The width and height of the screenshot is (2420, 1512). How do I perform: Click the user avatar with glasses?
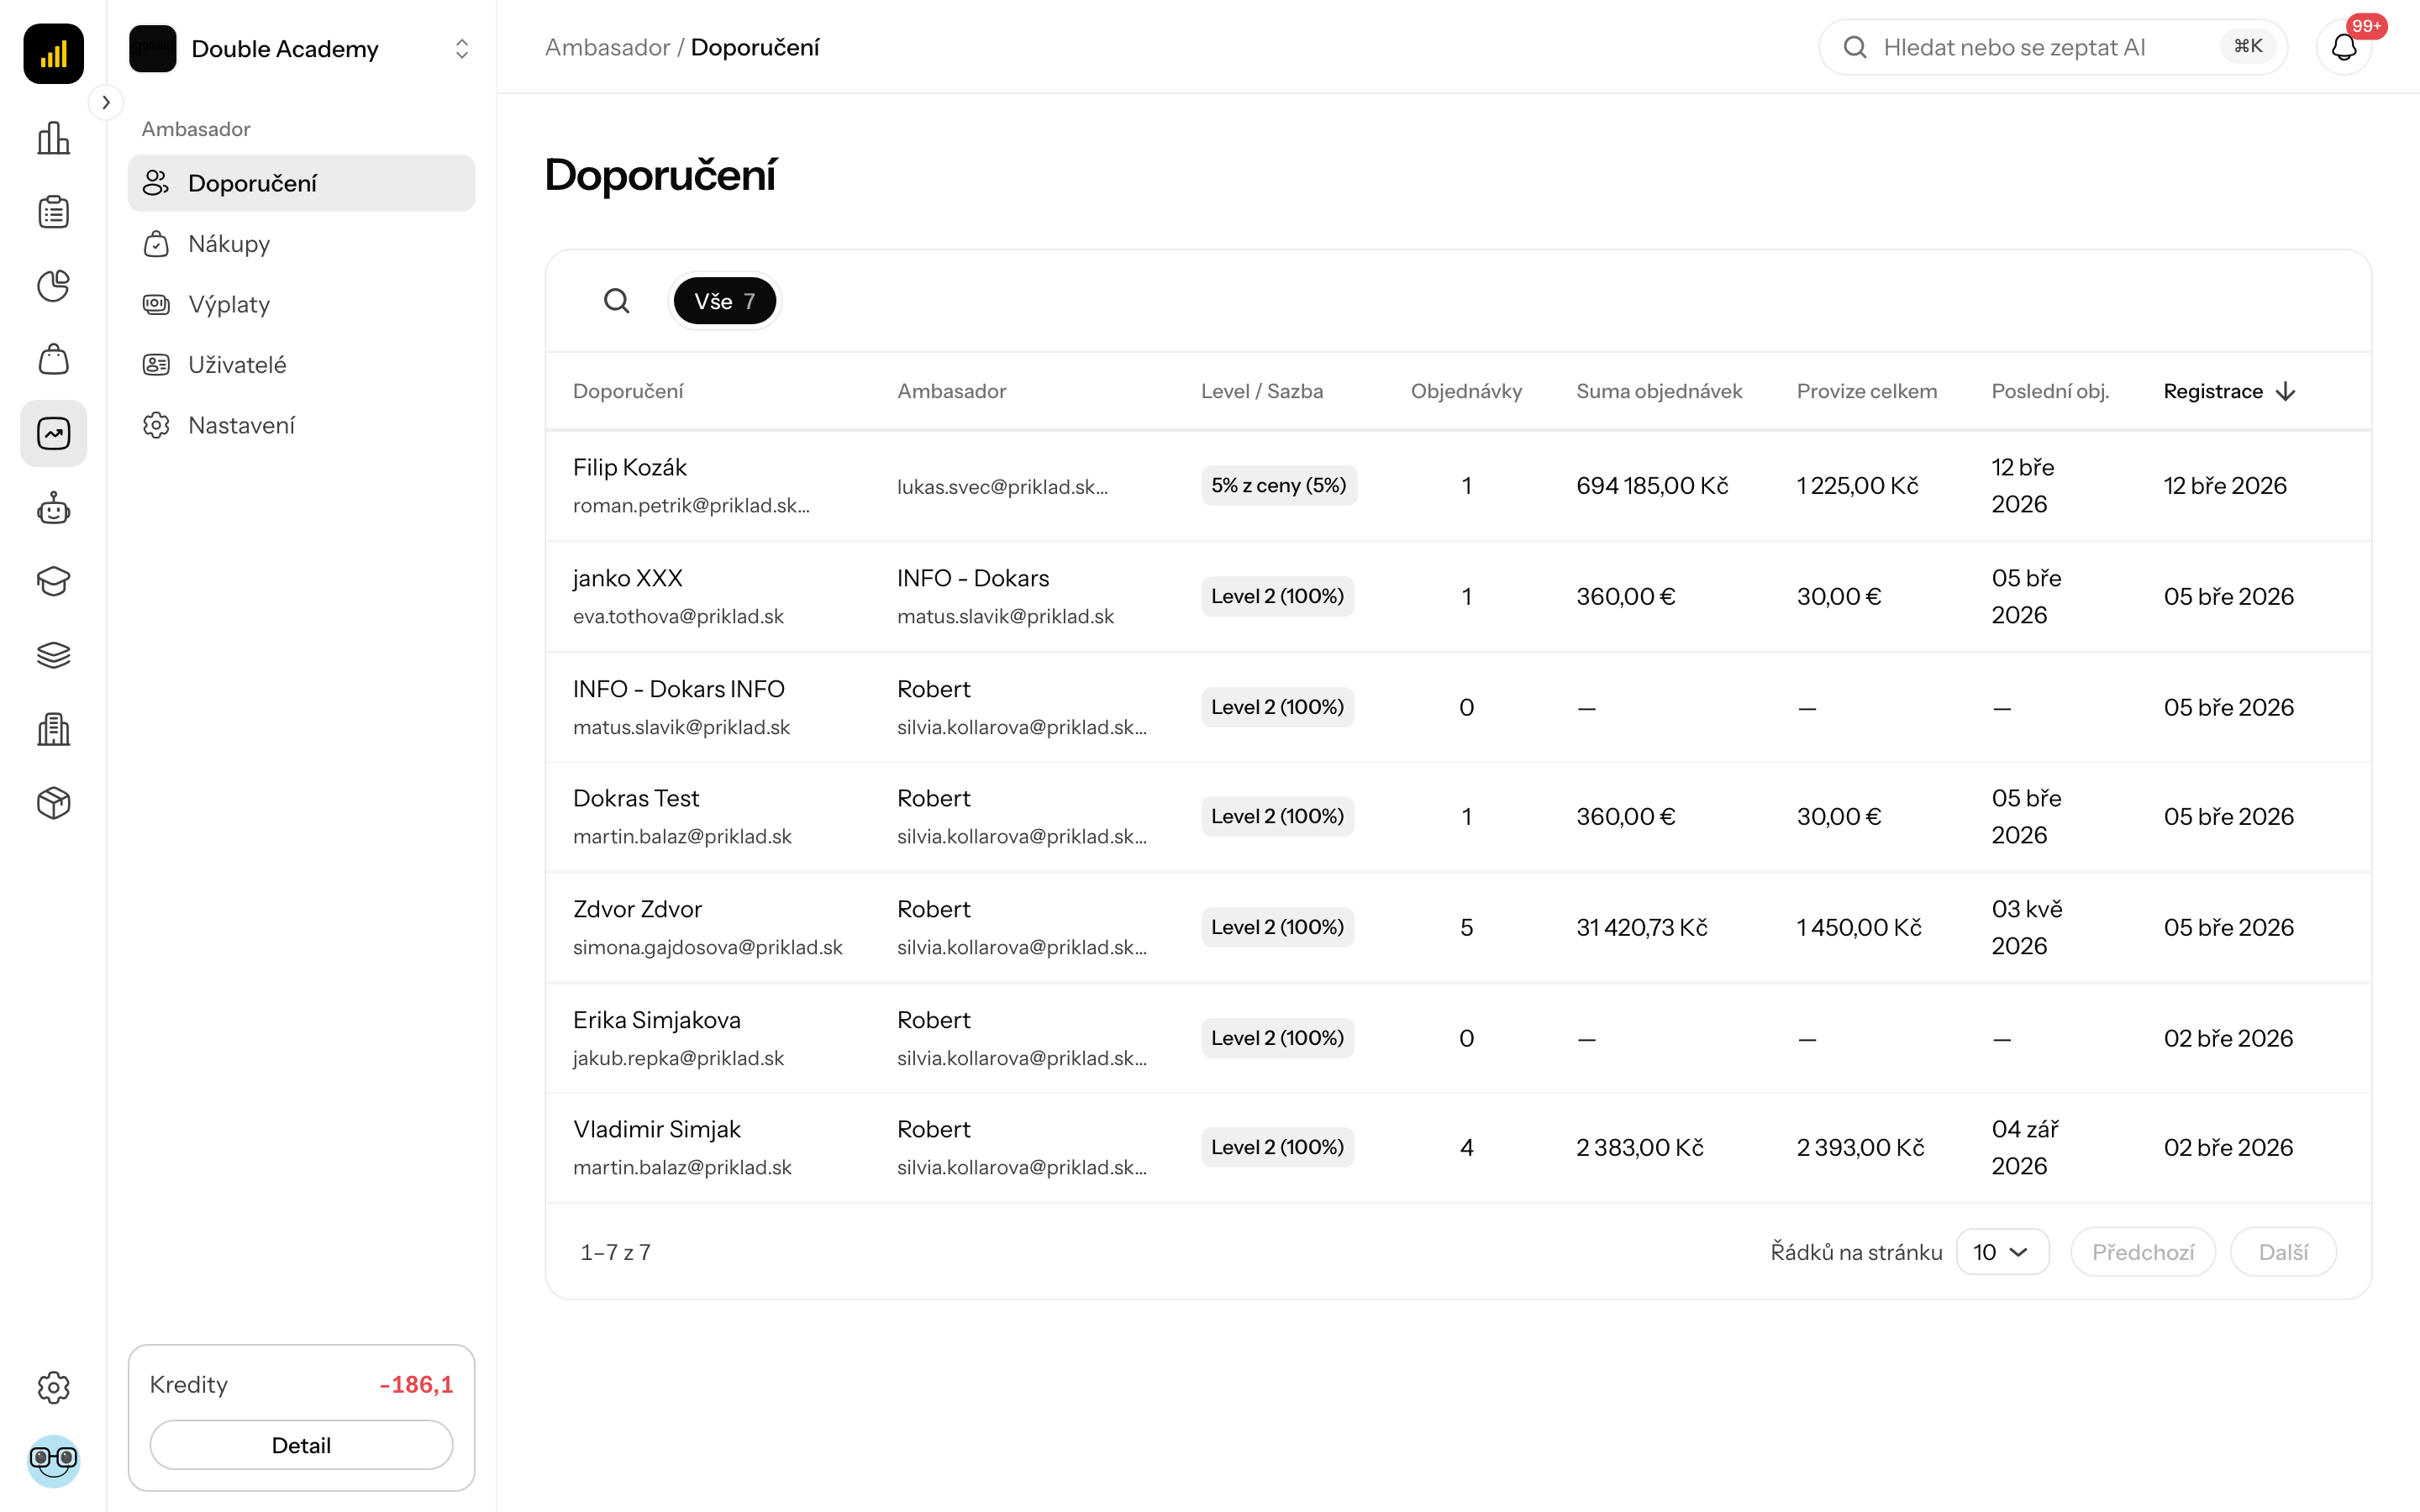click(x=53, y=1460)
